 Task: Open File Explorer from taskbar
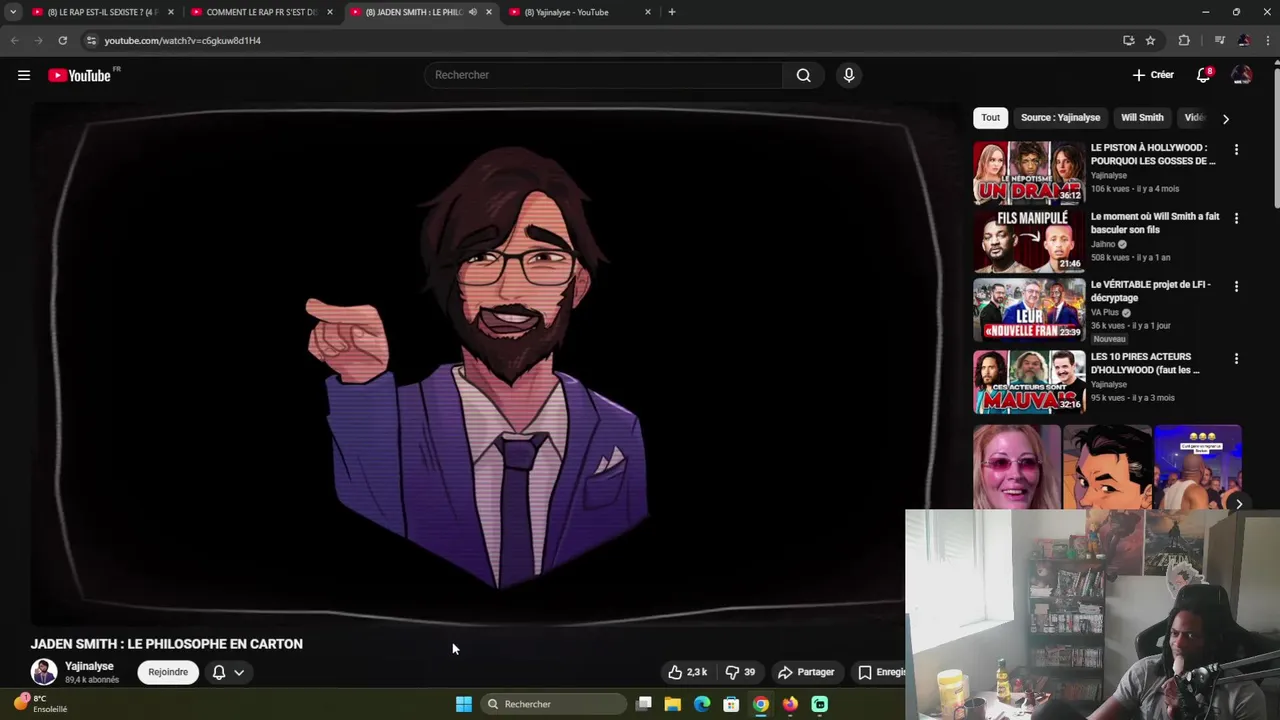point(673,704)
